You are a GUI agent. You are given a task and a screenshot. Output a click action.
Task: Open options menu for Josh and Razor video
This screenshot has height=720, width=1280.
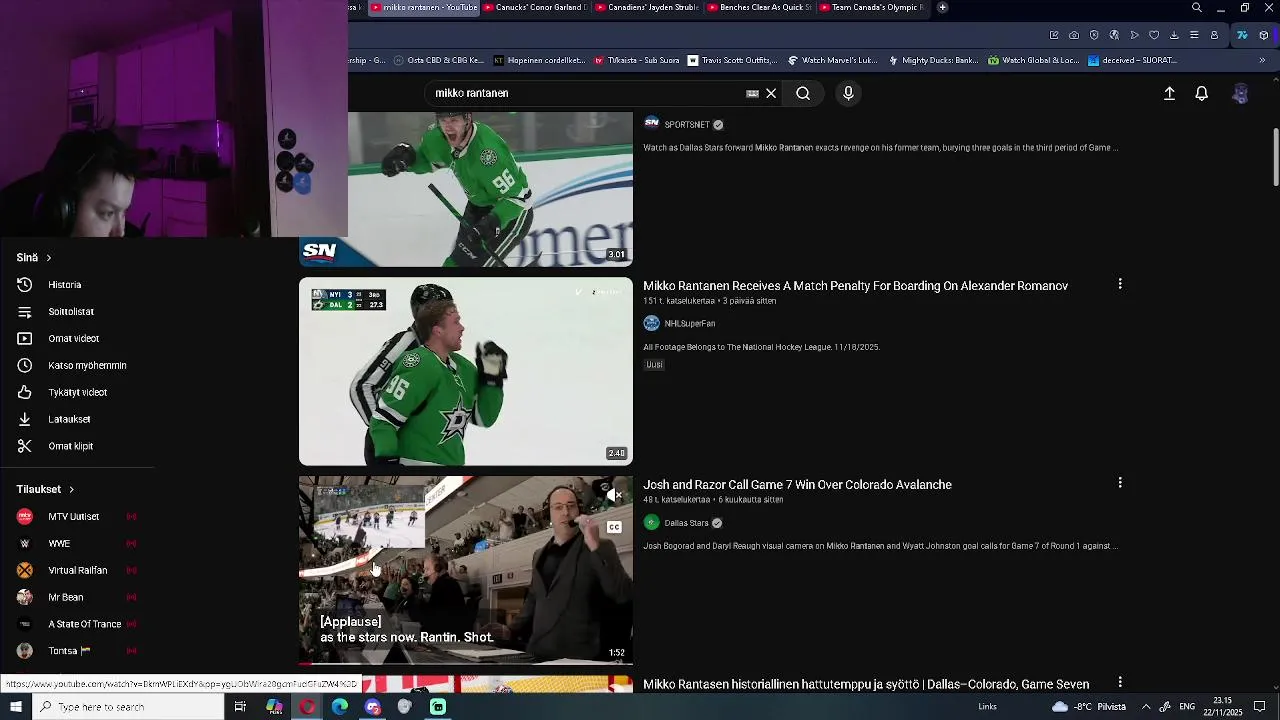coord(1120,483)
